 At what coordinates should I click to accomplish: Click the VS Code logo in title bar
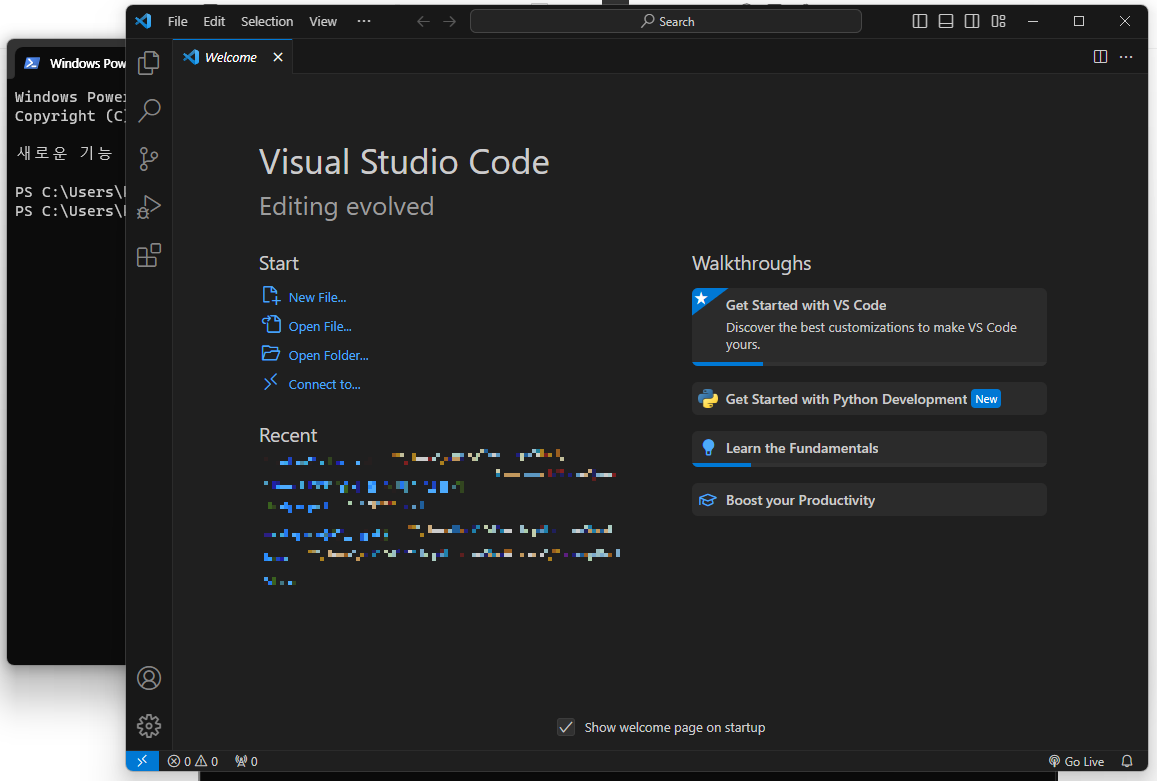click(x=143, y=21)
